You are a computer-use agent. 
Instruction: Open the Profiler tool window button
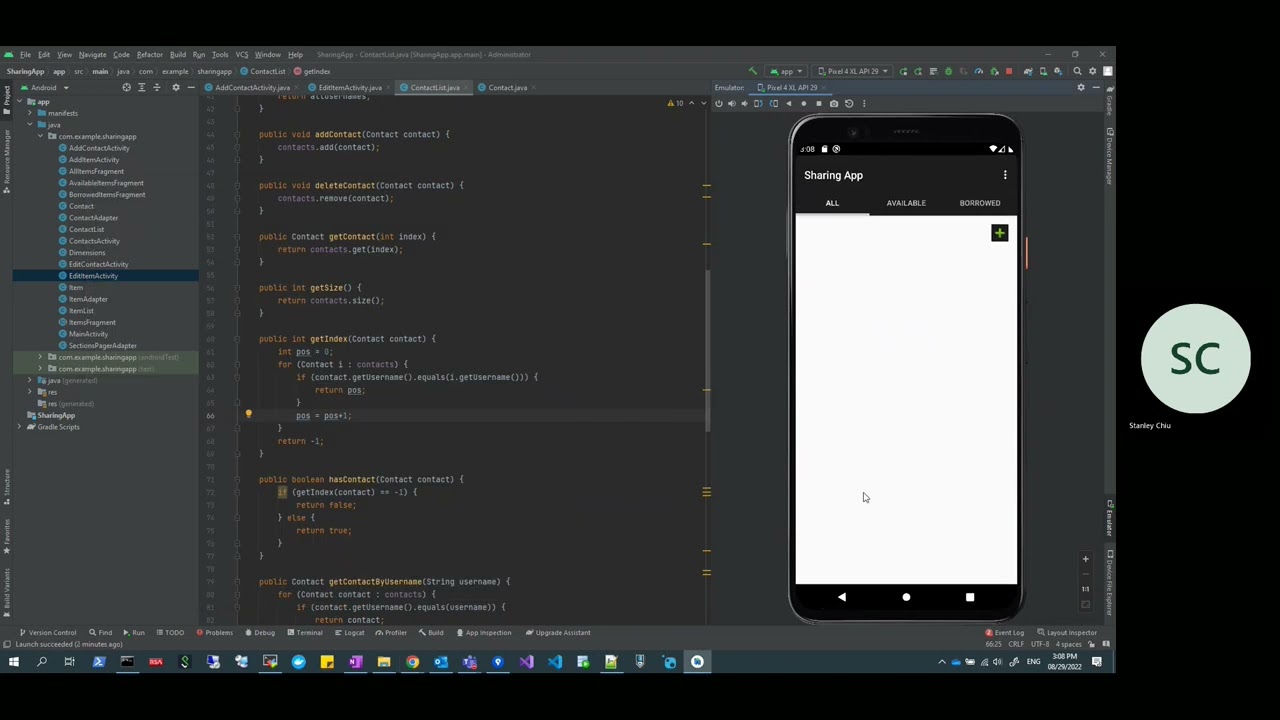391,632
